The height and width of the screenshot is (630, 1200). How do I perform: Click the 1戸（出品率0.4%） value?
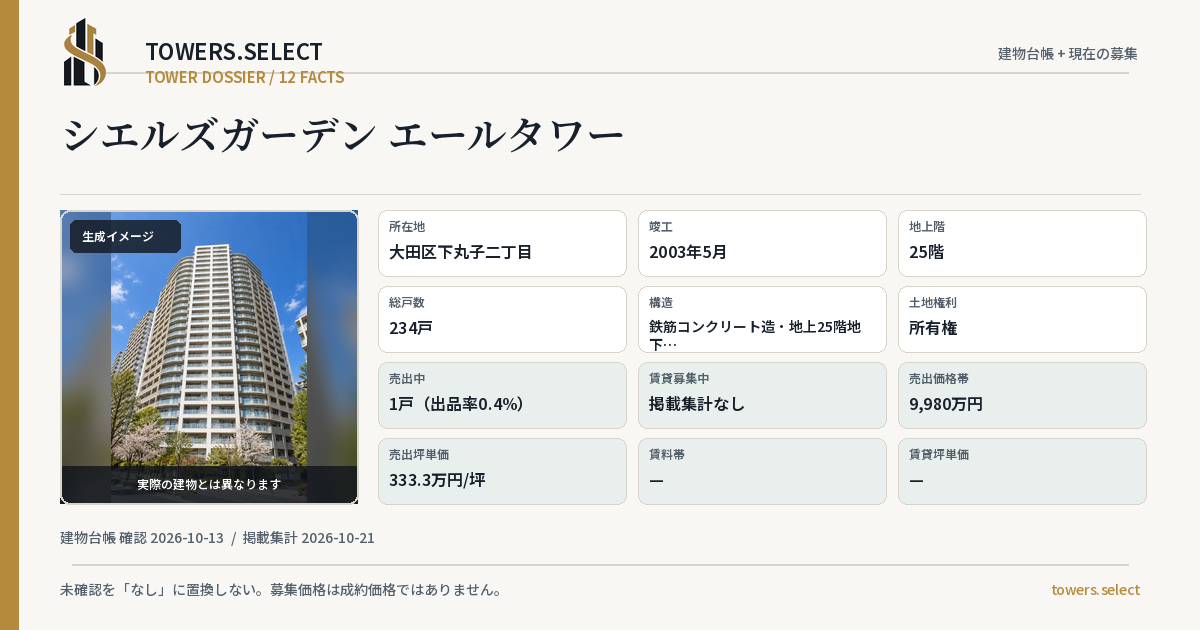tap(457, 404)
